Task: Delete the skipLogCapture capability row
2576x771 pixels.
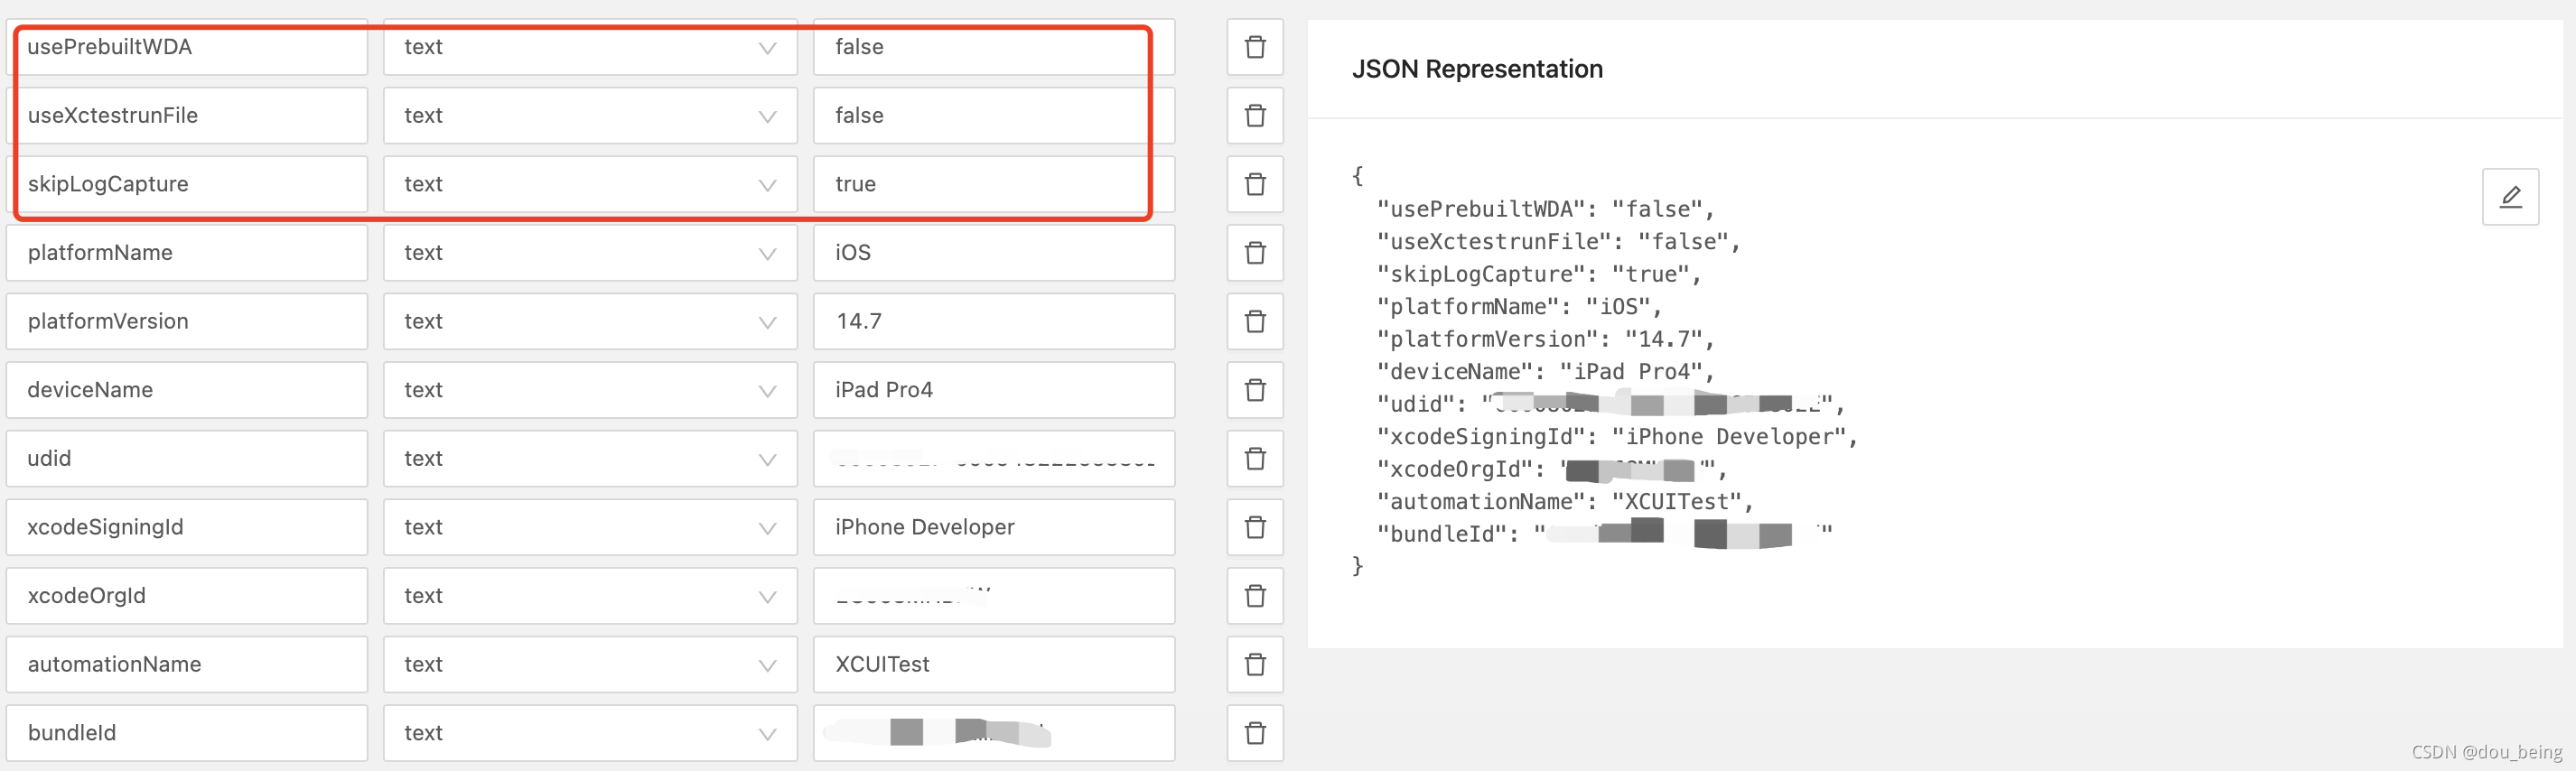Action: [1255, 184]
